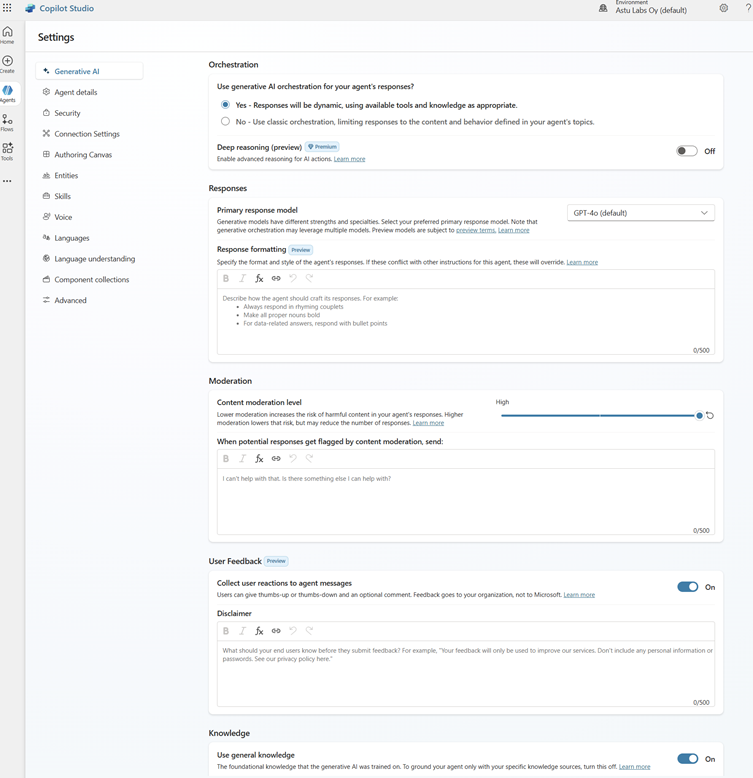Enable the Deep reasoning toggle

[x=687, y=151]
